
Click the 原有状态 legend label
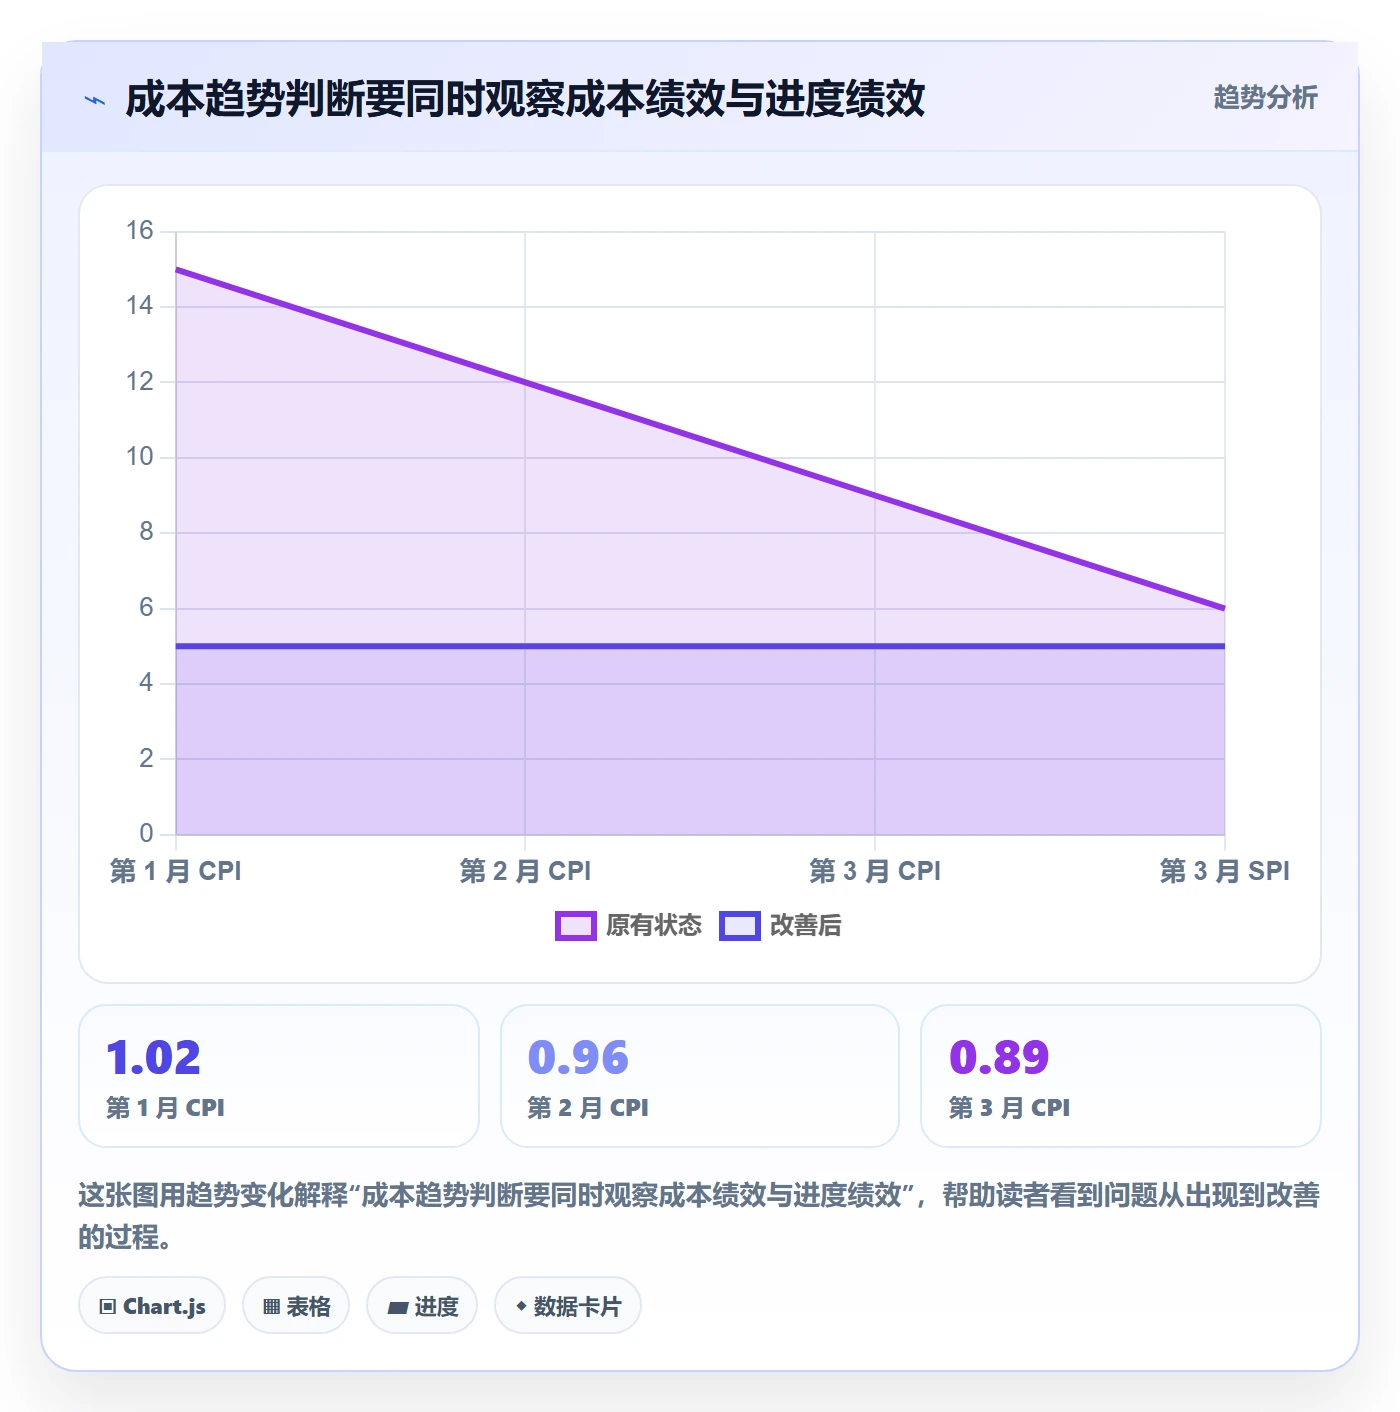(x=654, y=926)
